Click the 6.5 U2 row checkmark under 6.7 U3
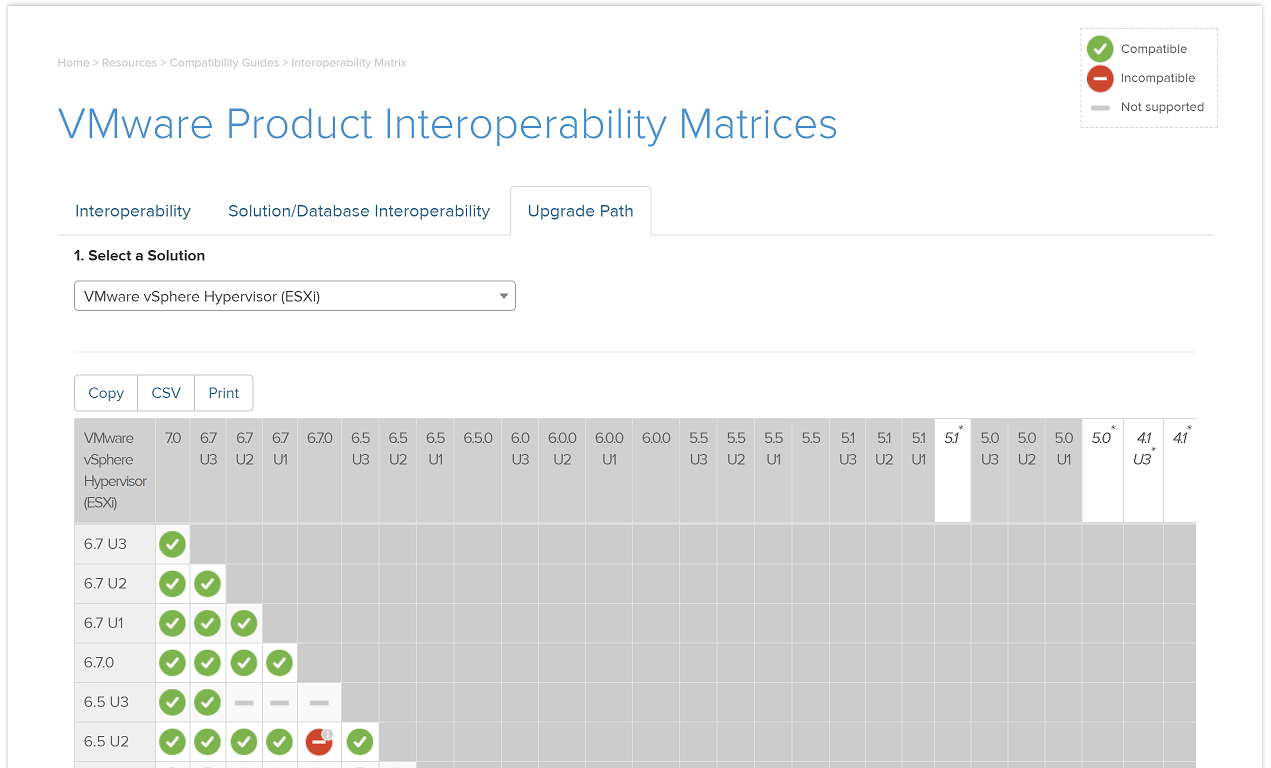This screenshot has width=1271, height=768. 208,742
